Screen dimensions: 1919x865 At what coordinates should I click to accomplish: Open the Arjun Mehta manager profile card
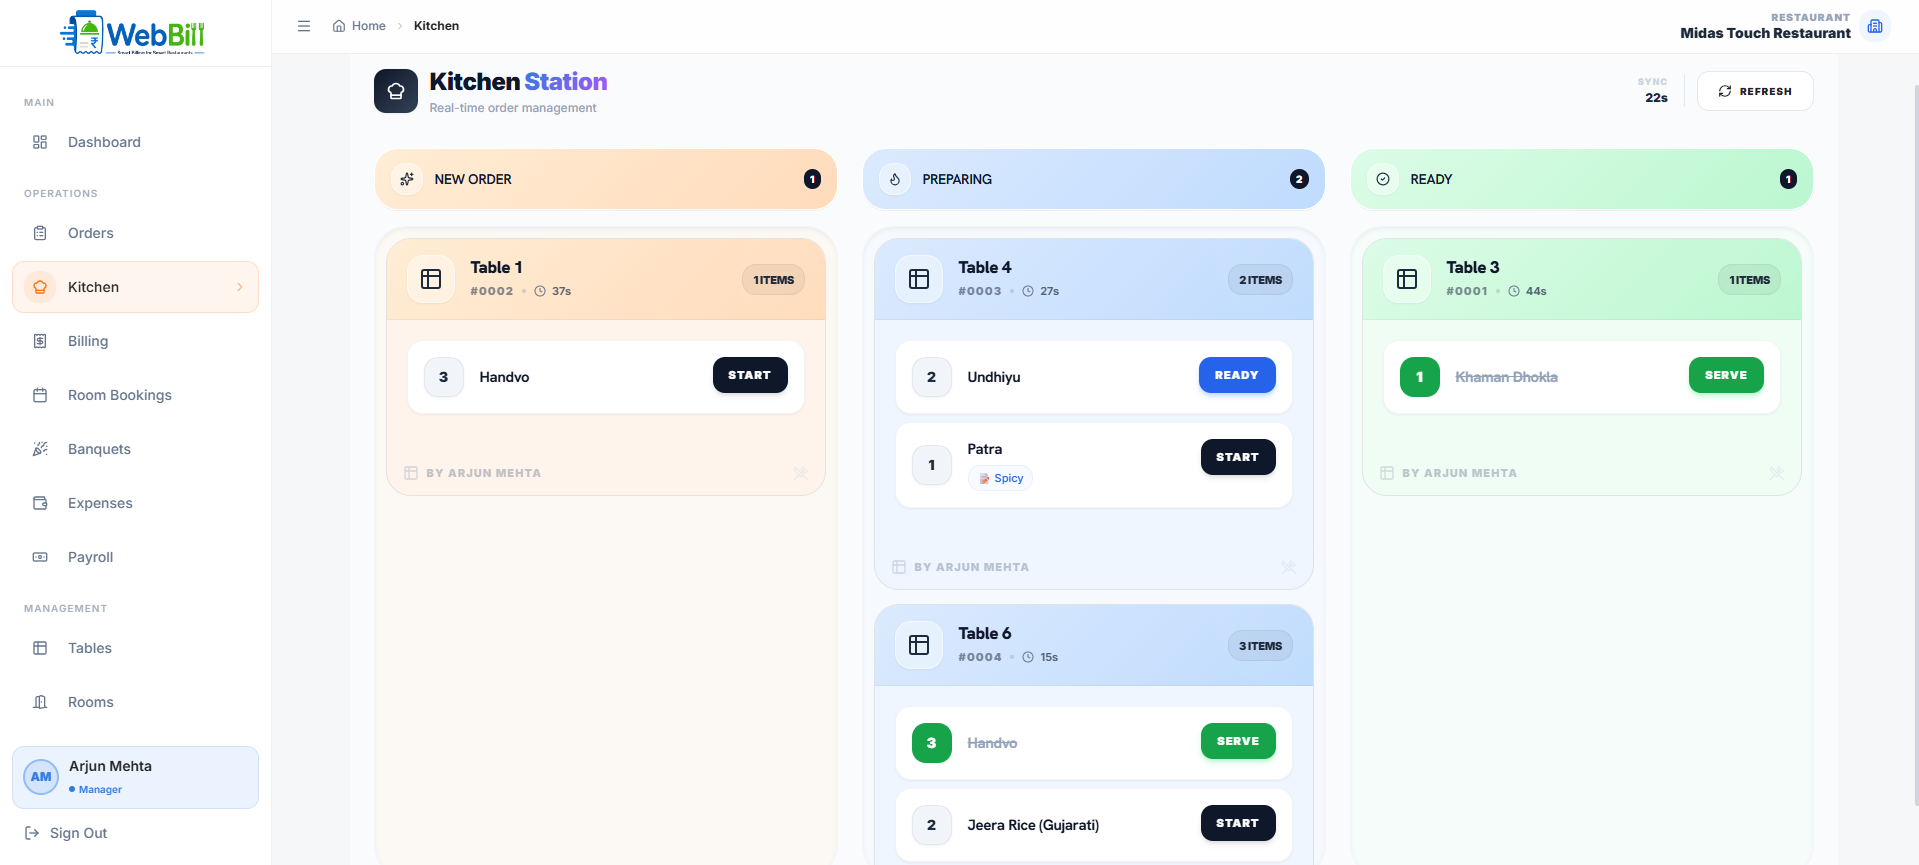coord(136,777)
